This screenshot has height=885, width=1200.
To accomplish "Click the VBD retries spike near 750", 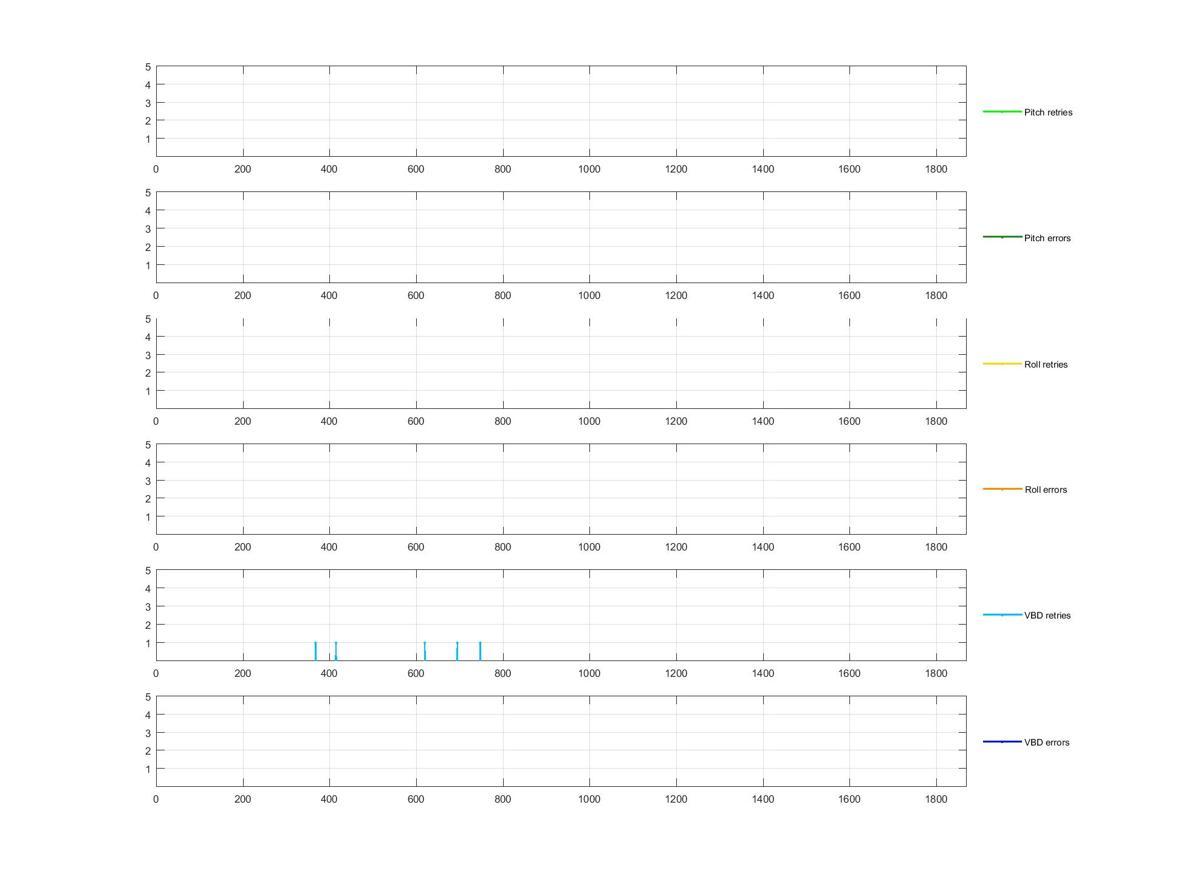I will [x=480, y=651].
